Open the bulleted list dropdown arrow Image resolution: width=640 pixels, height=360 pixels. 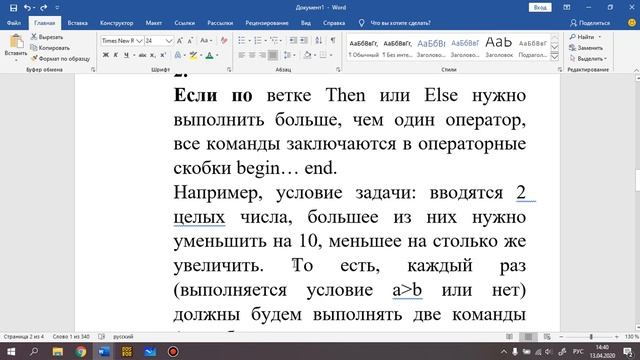coord(249,41)
